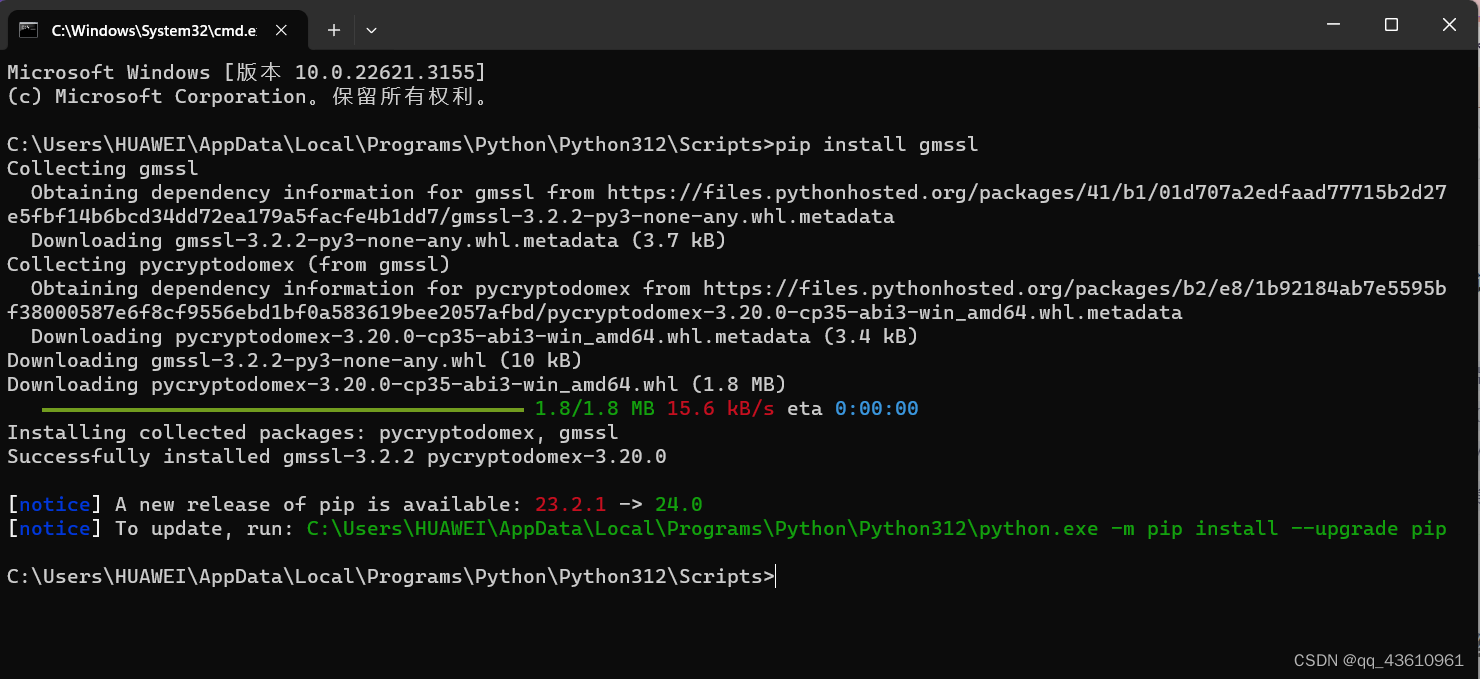Screen dimensions: 1480x679
Task: Click the 24.0 version number in notice line
Action: 677,504
